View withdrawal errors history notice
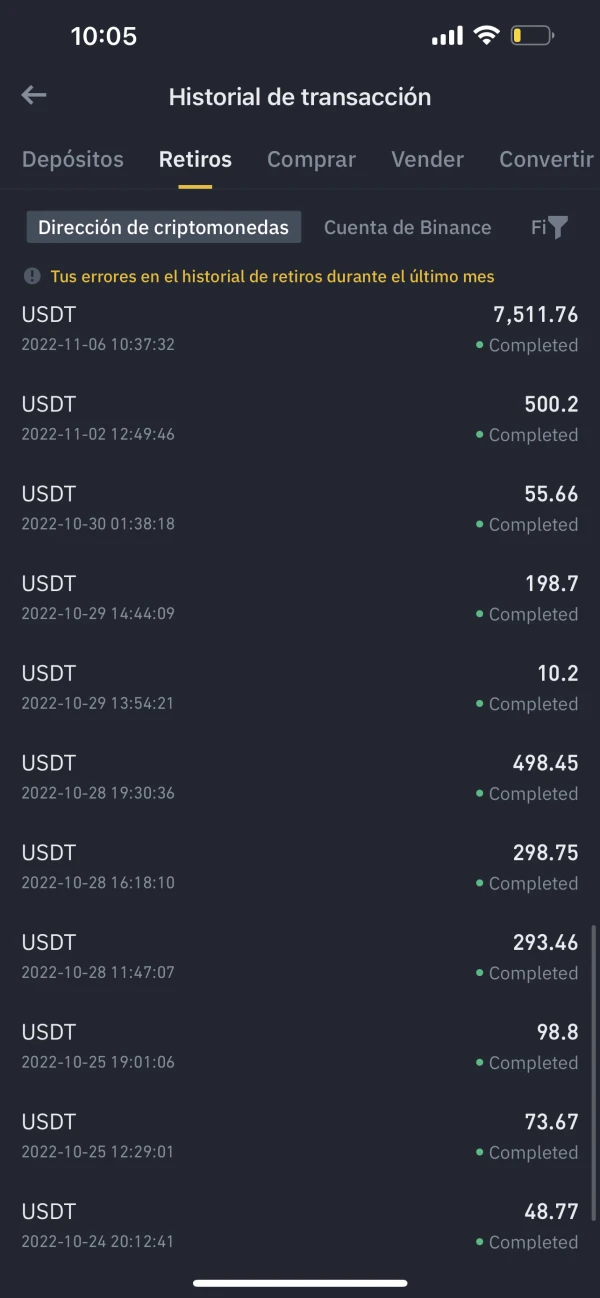 (272, 276)
